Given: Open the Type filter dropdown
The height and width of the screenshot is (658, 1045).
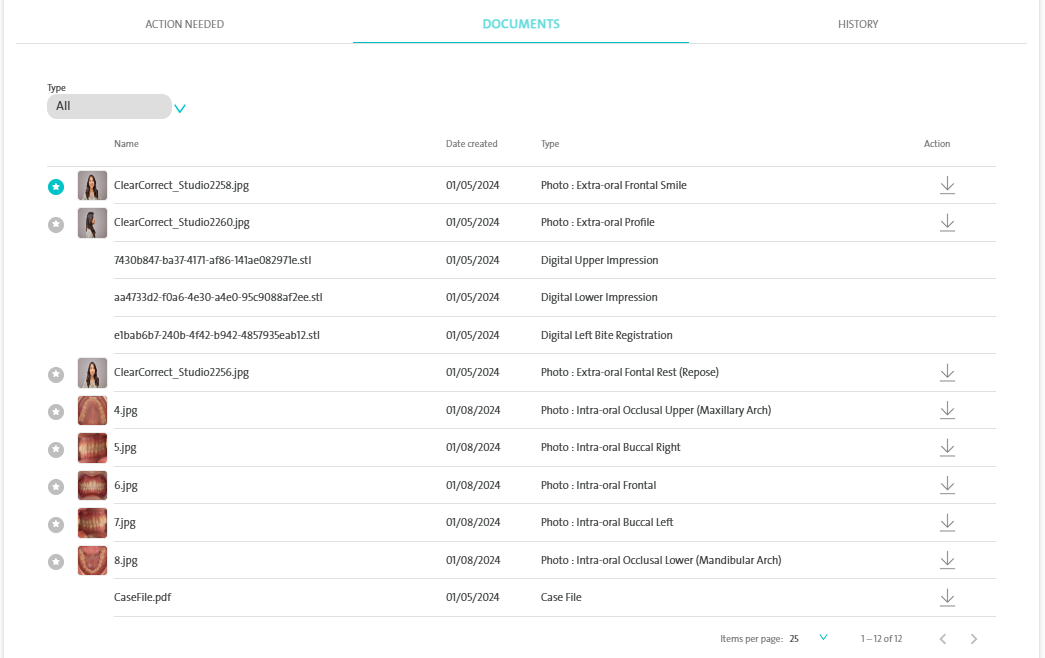Looking at the screenshot, I should 116,107.
